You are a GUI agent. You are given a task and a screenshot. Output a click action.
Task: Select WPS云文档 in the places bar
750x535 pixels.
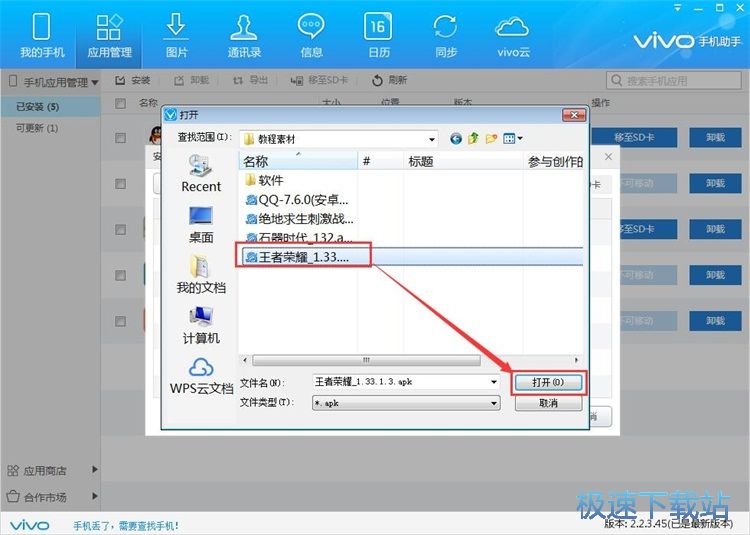click(x=201, y=376)
